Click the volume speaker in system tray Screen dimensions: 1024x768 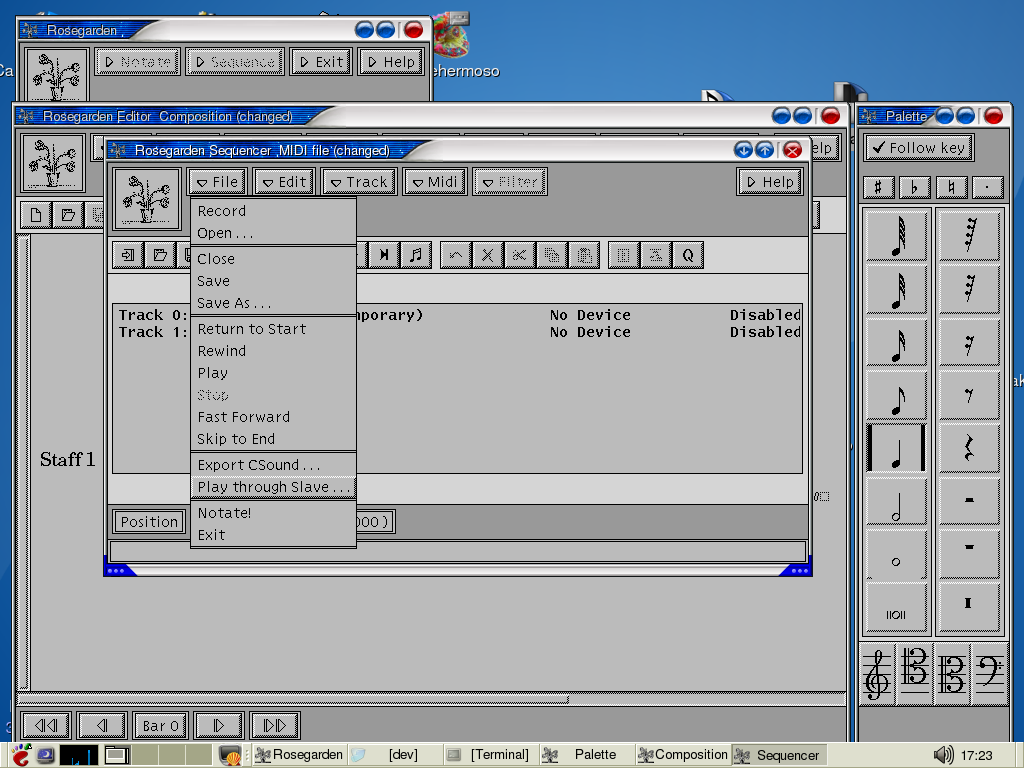(x=942, y=755)
